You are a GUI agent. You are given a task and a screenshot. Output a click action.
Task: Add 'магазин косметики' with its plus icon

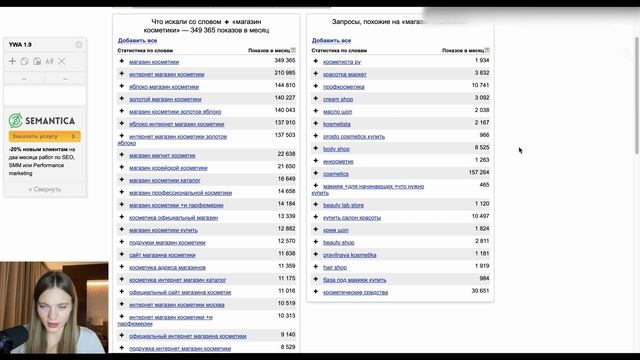tap(122, 61)
